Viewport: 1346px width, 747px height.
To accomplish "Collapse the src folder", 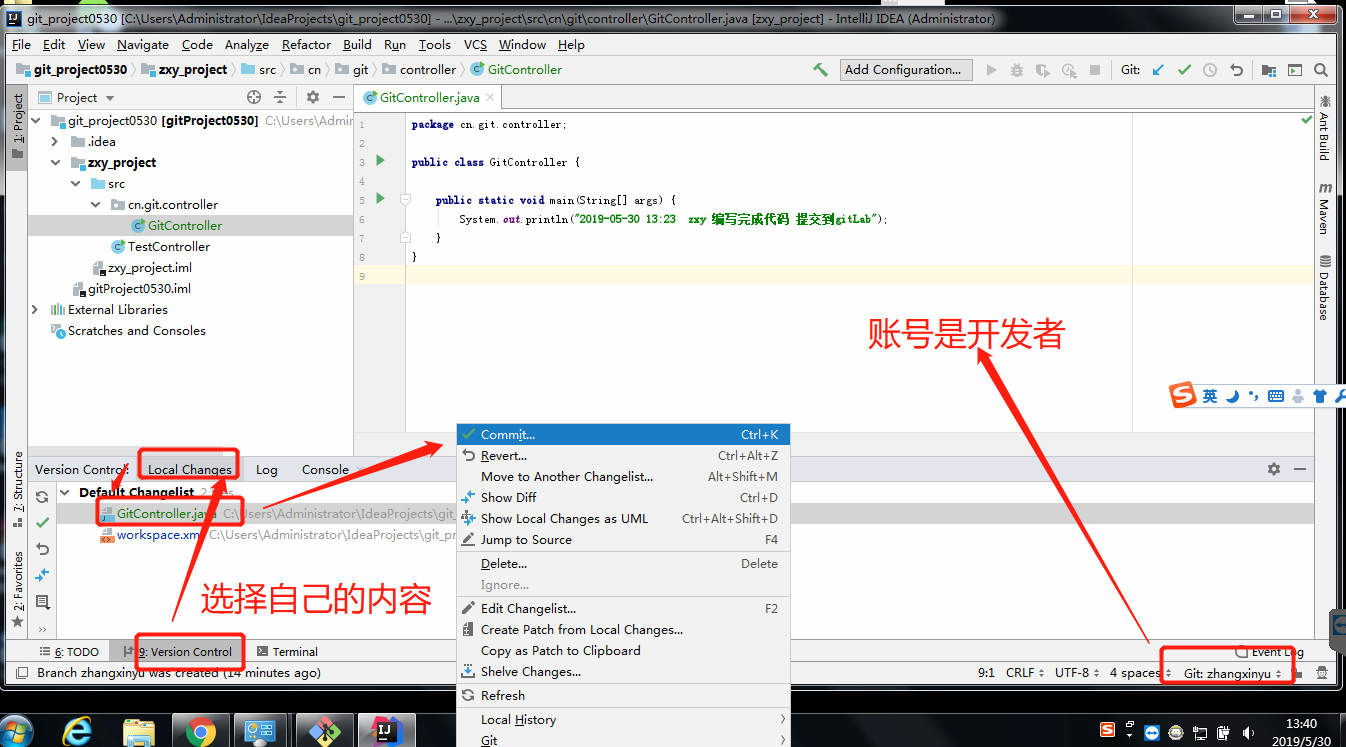I will coord(75,183).
